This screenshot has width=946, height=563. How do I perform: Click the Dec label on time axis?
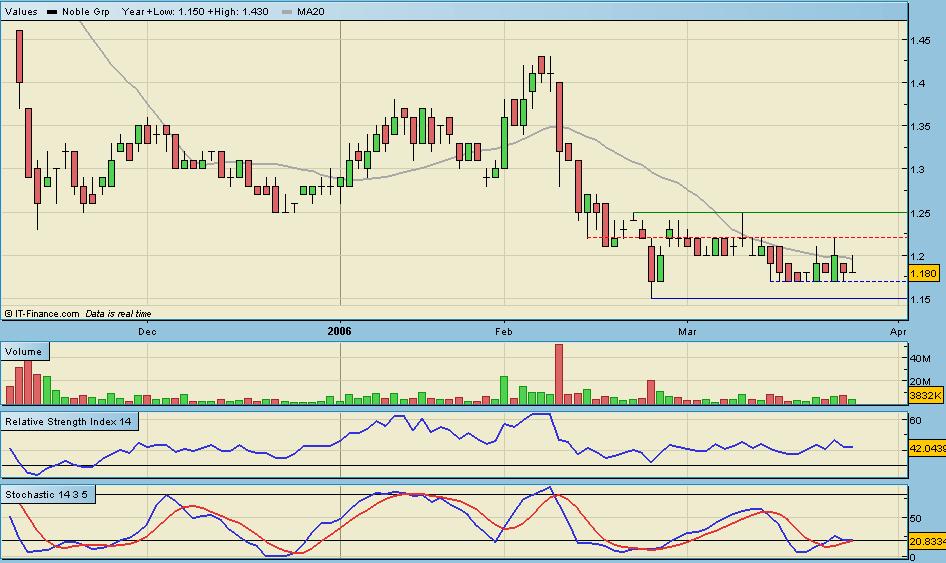[147, 332]
